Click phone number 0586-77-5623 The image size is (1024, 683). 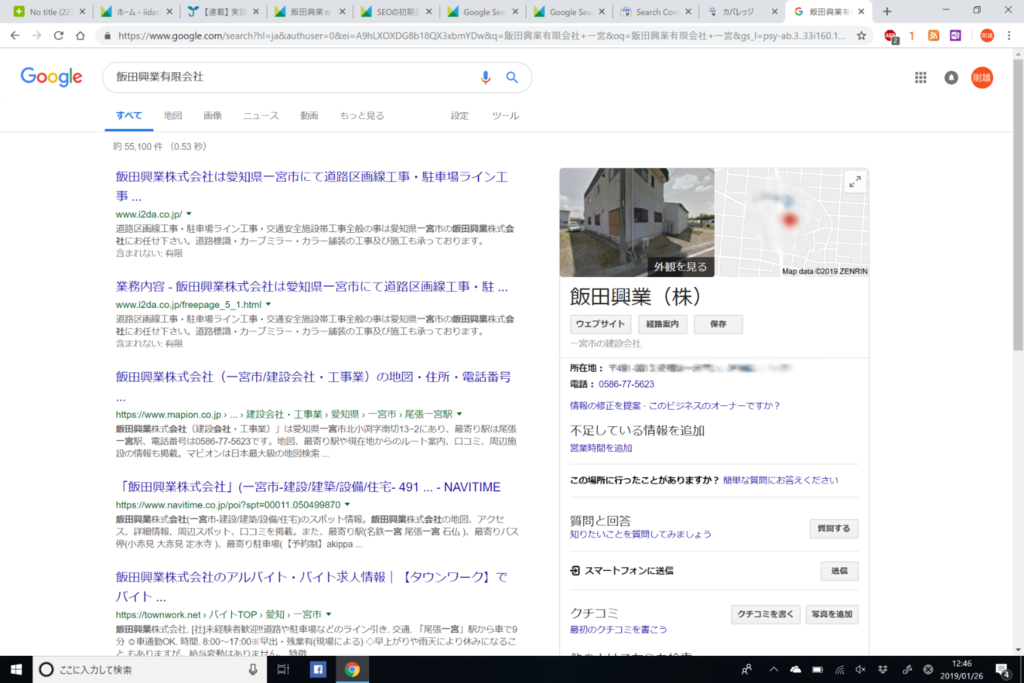click(626, 384)
